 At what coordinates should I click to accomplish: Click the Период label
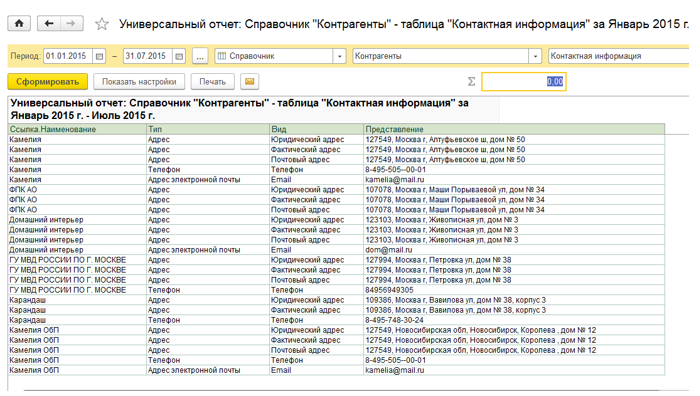25,56
